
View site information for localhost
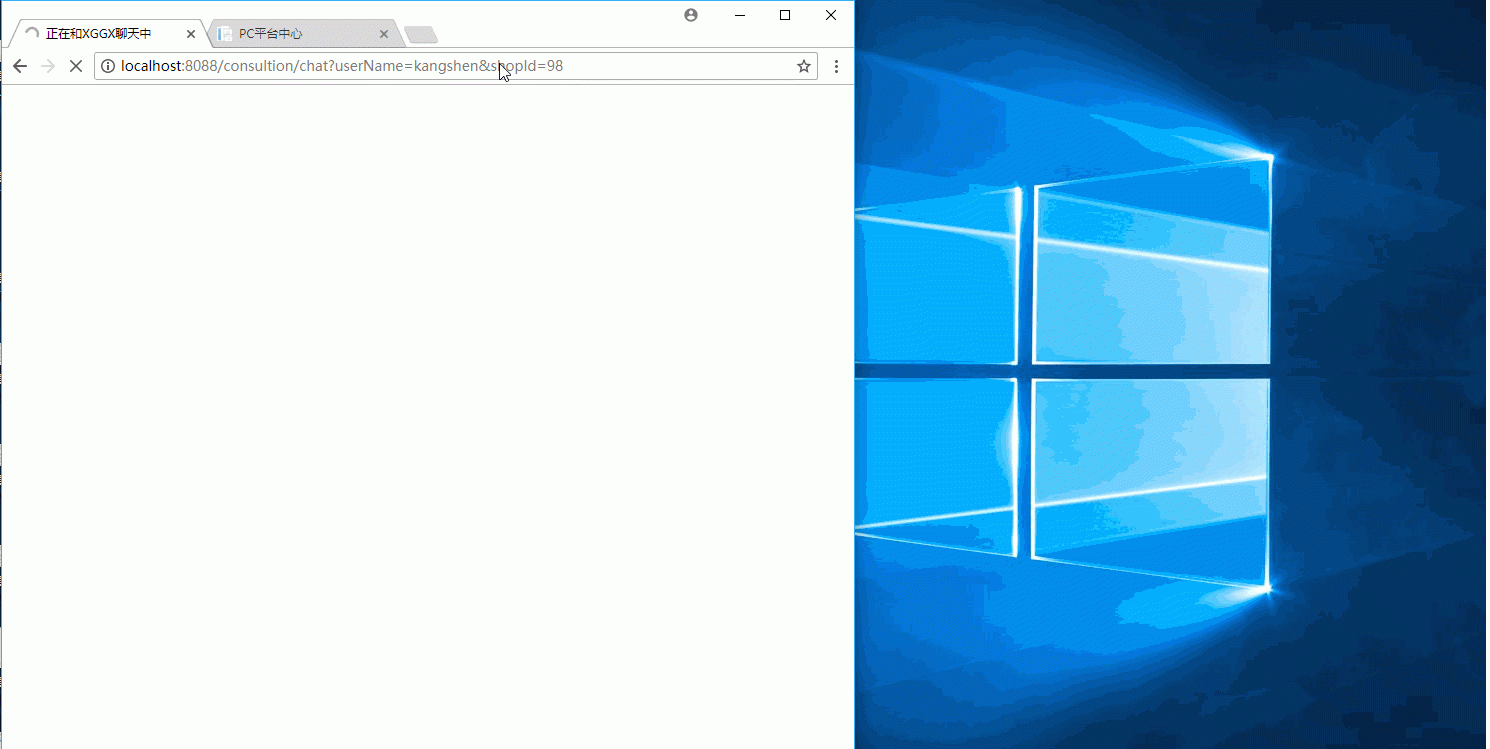tap(108, 66)
